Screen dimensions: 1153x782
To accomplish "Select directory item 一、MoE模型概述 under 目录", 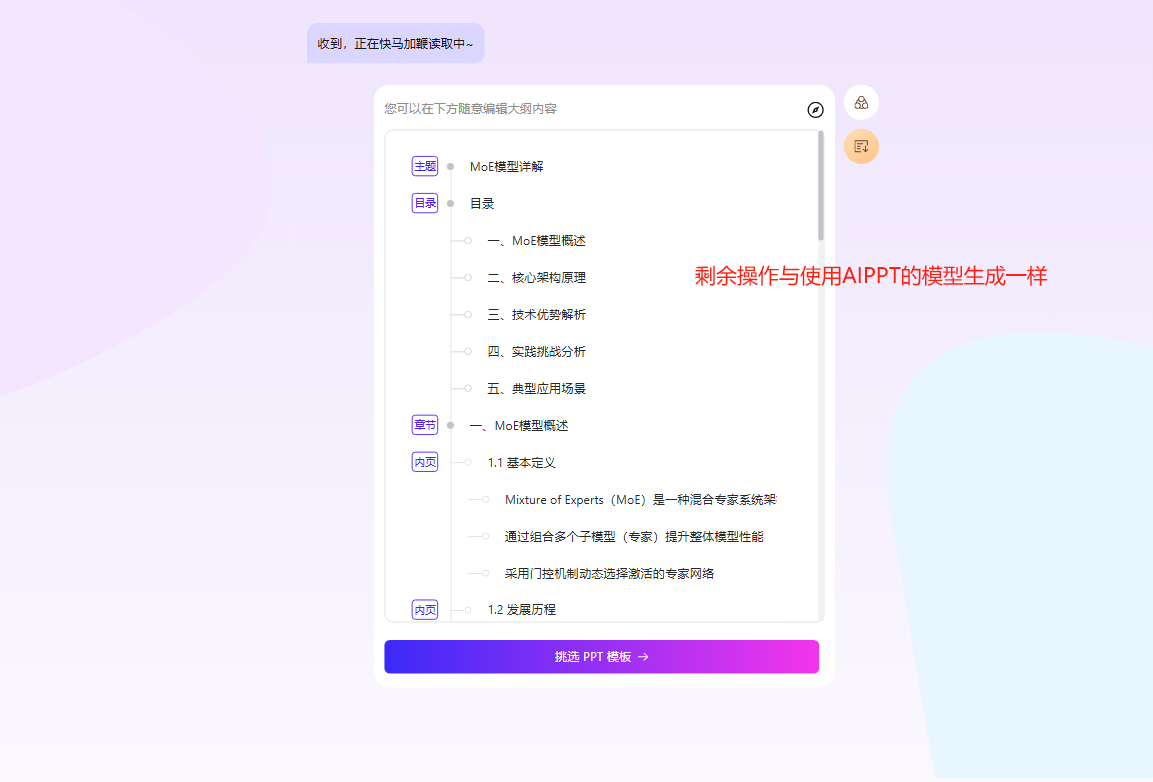I will (536, 241).
